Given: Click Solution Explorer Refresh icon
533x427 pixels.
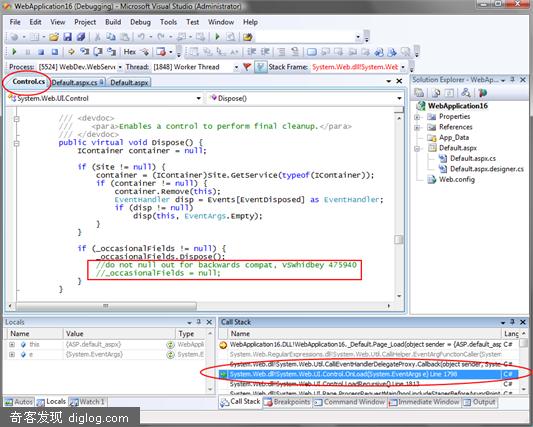Looking at the screenshot, I should pyautogui.click(x=450, y=93).
